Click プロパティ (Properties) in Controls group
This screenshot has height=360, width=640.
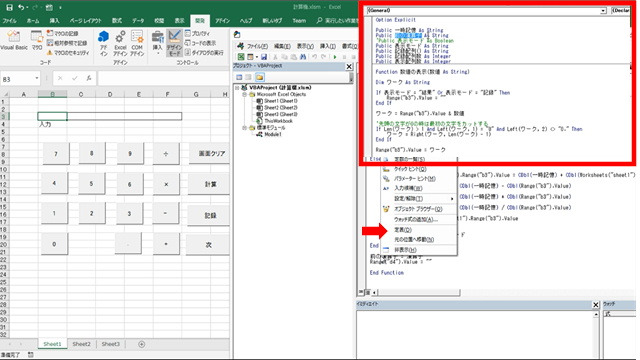[x=198, y=33]
